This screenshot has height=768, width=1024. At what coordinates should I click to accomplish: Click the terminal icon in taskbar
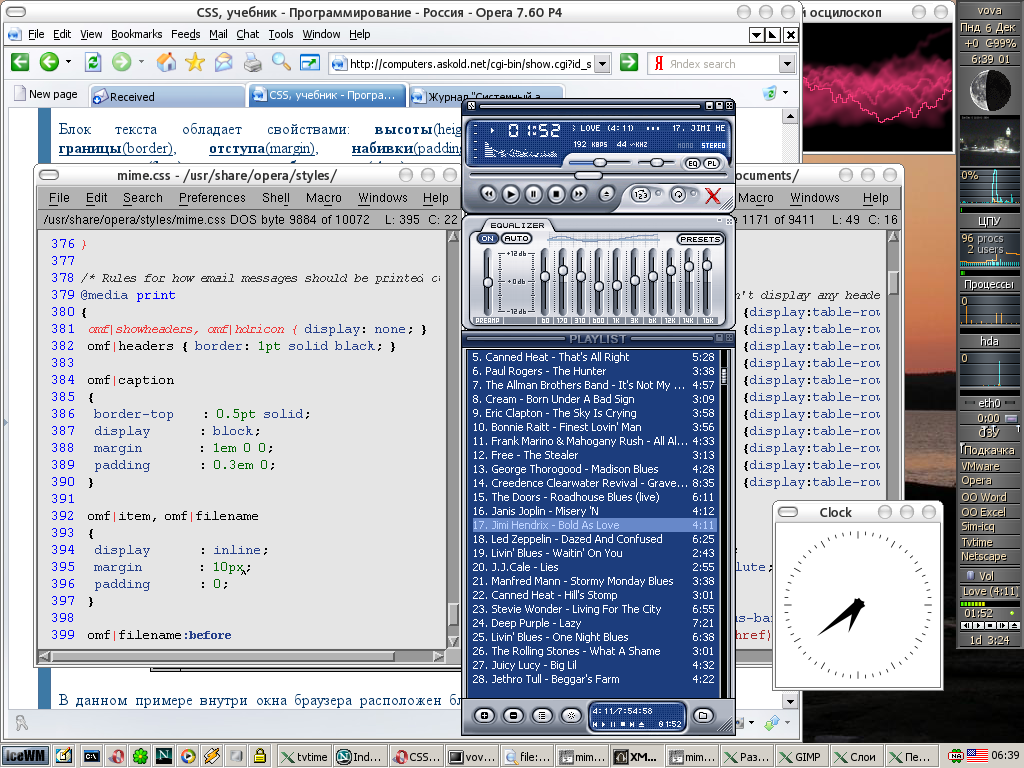pos(91,756)
